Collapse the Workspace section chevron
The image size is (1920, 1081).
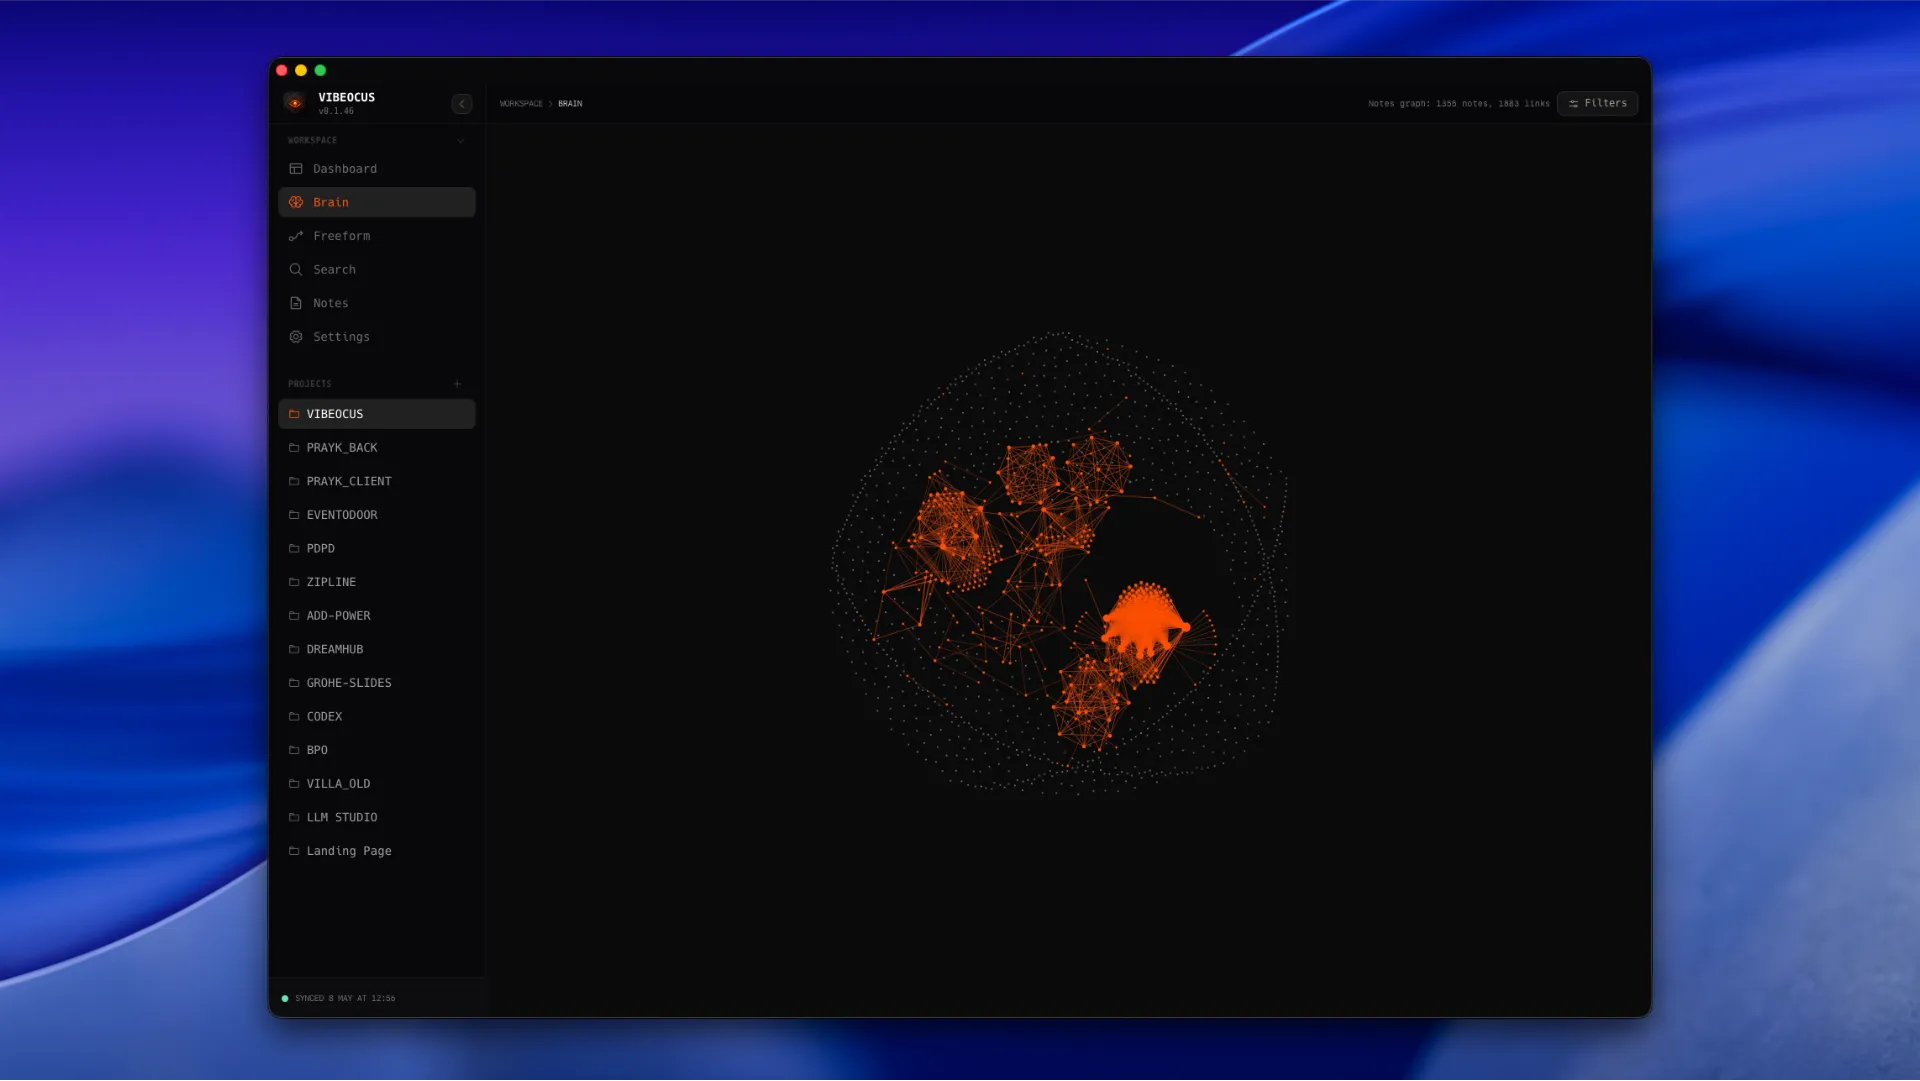coord(460,141)
